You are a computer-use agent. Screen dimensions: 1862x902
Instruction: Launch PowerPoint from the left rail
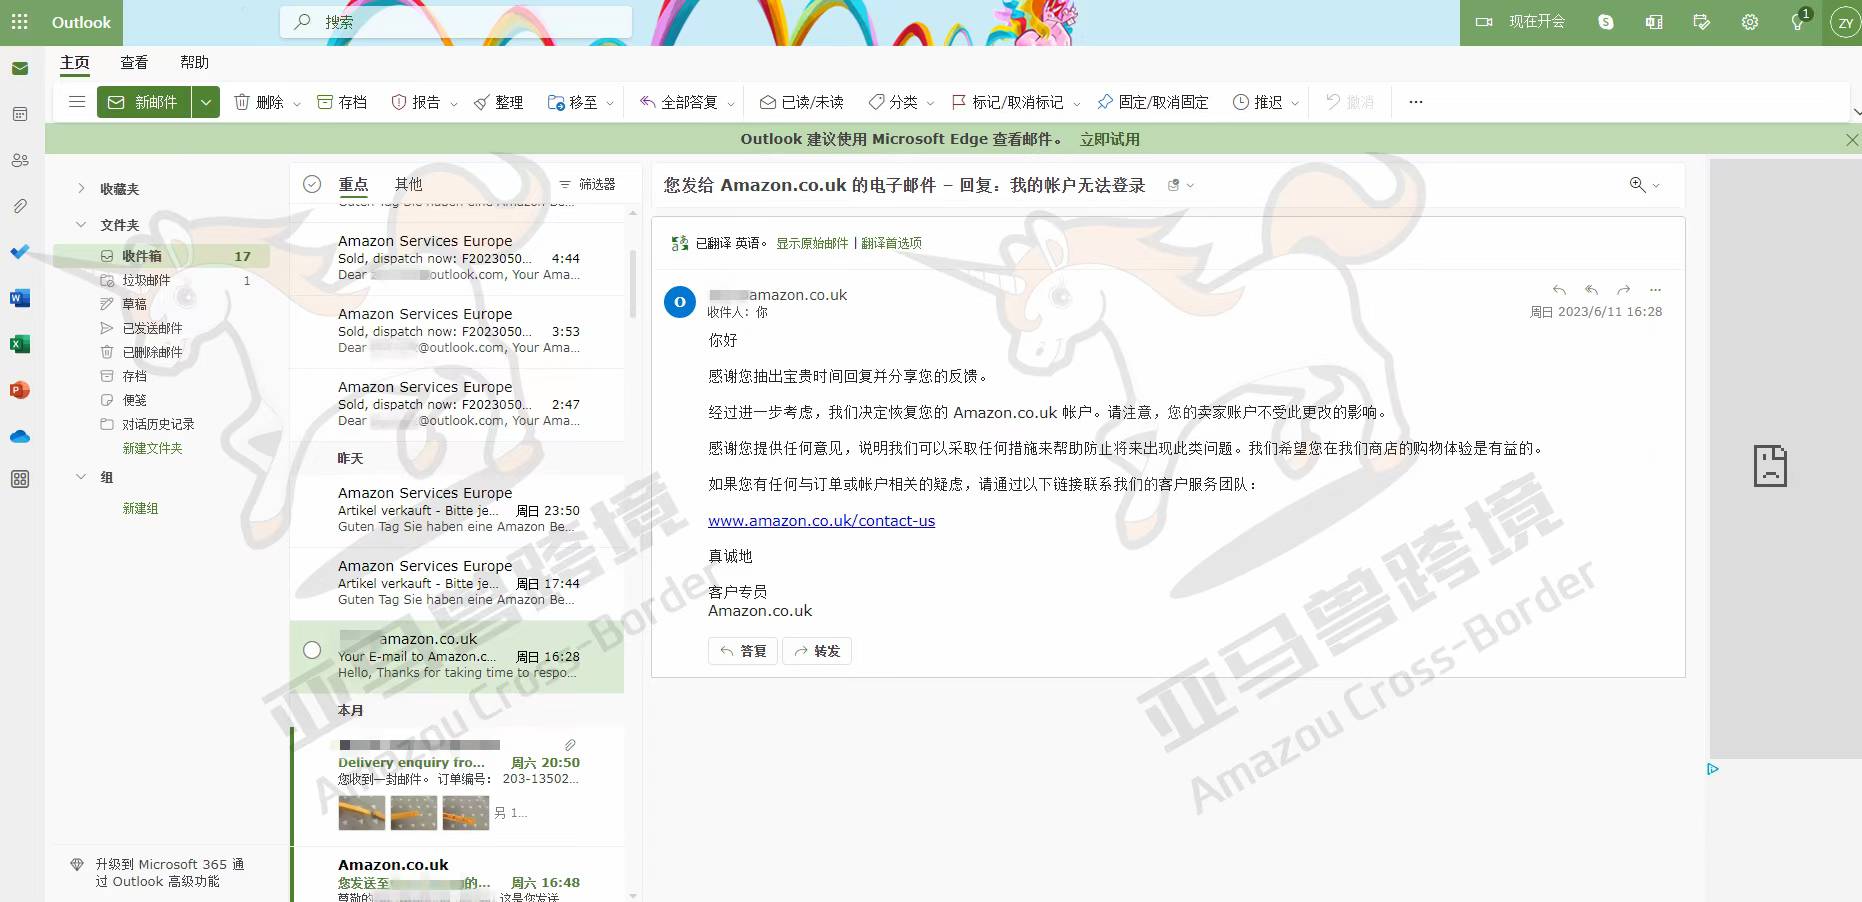point(20,390)
